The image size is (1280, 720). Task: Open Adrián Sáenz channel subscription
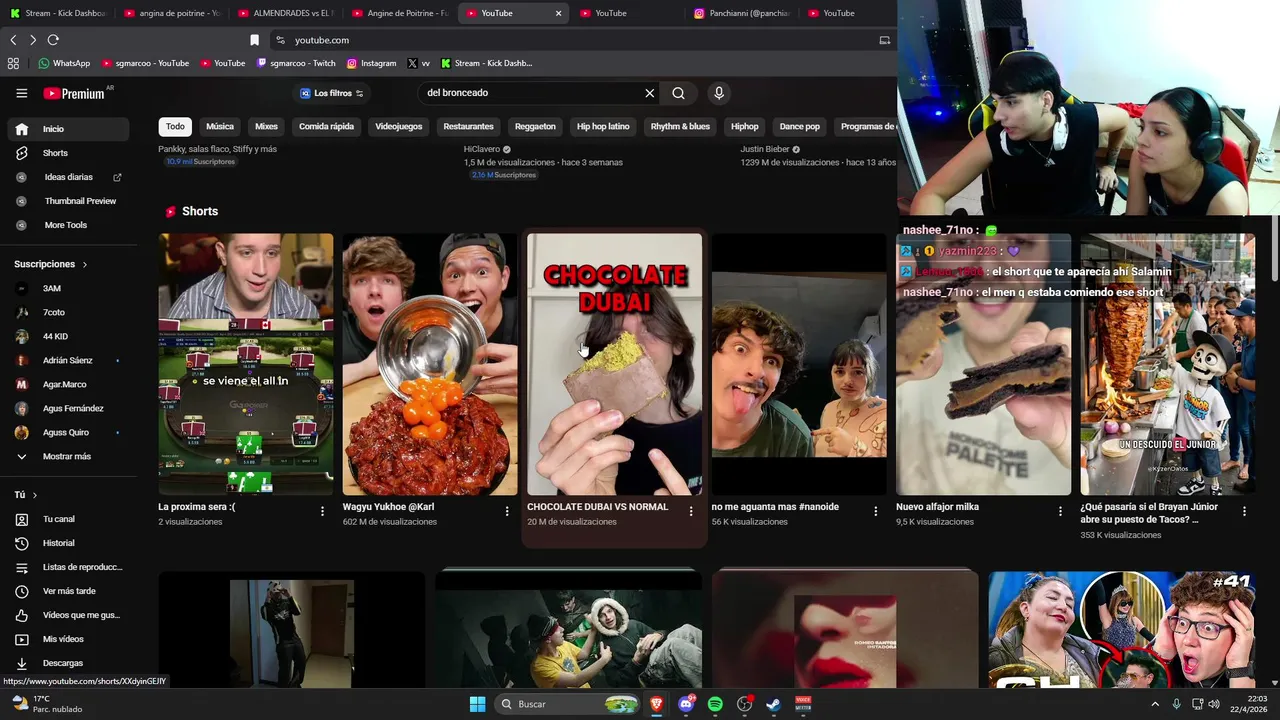(x=68, y=360)
